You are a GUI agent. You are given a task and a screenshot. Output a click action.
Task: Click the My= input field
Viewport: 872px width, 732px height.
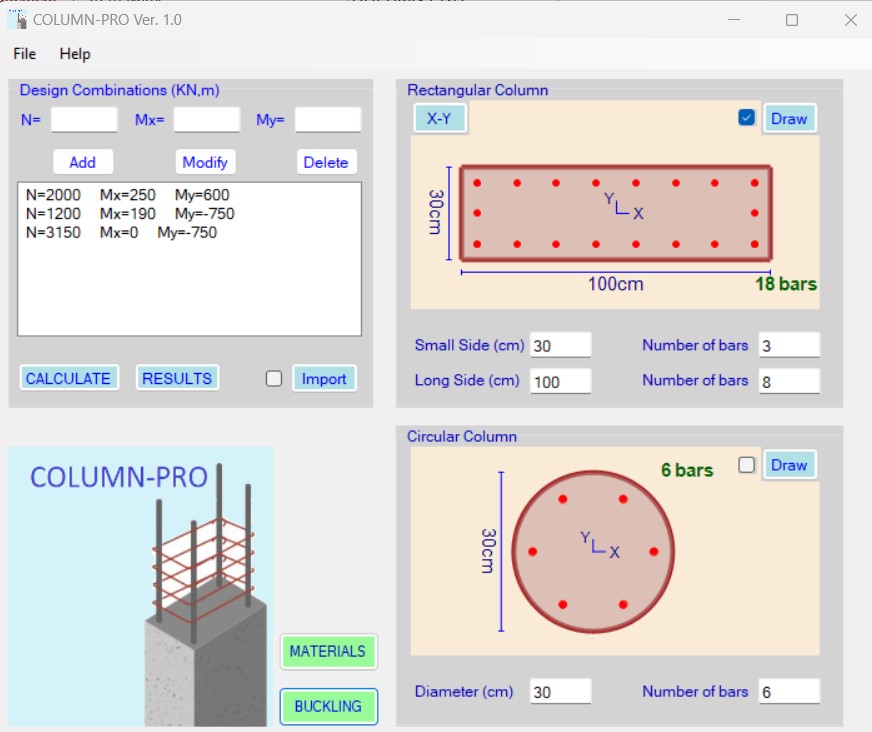coord(328,120)
